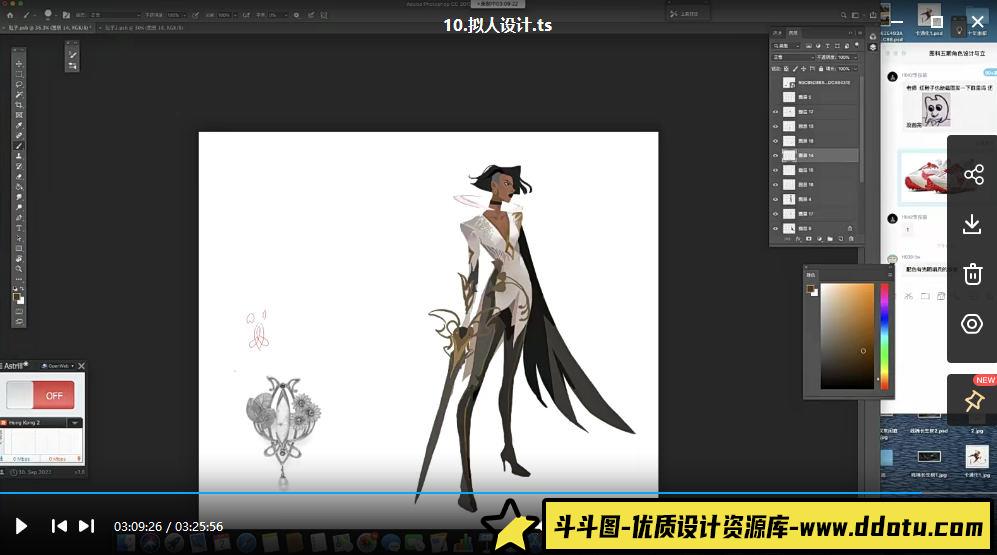Click the share icon in player sidebar
The width and height of the screenshot is (997, 555).
click(973, 174)
